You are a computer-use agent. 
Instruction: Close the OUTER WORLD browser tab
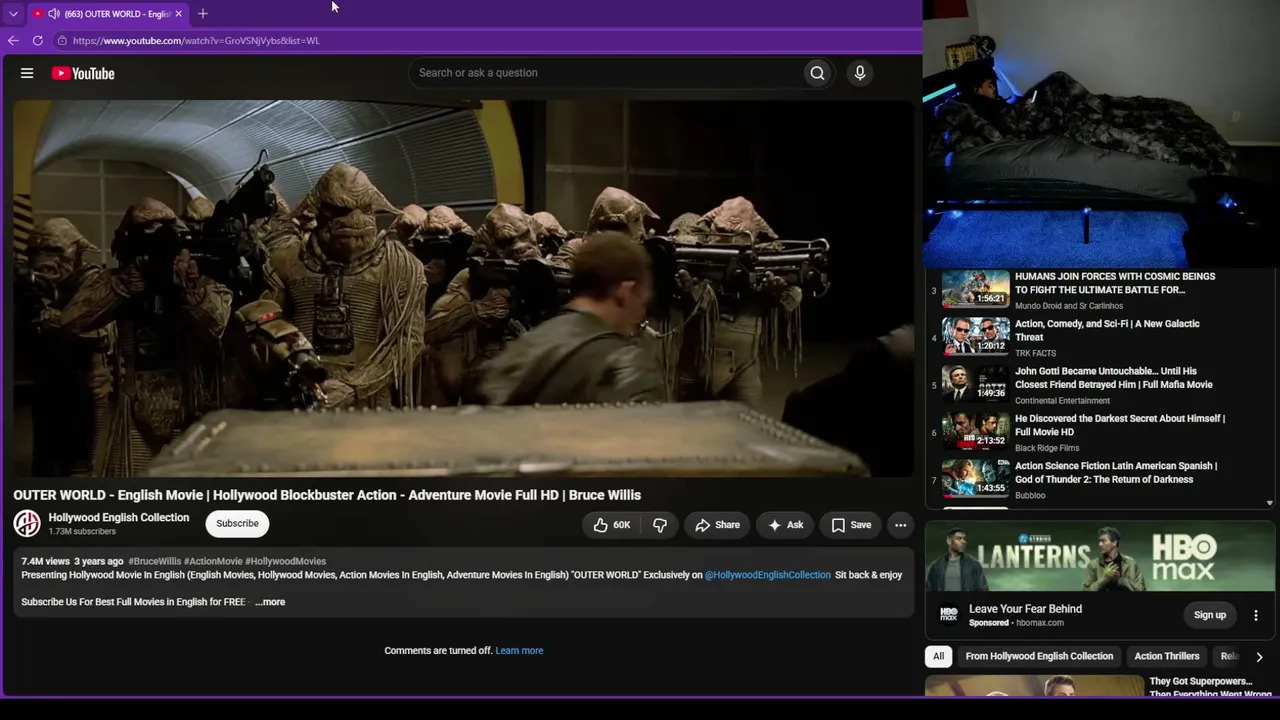179,14
